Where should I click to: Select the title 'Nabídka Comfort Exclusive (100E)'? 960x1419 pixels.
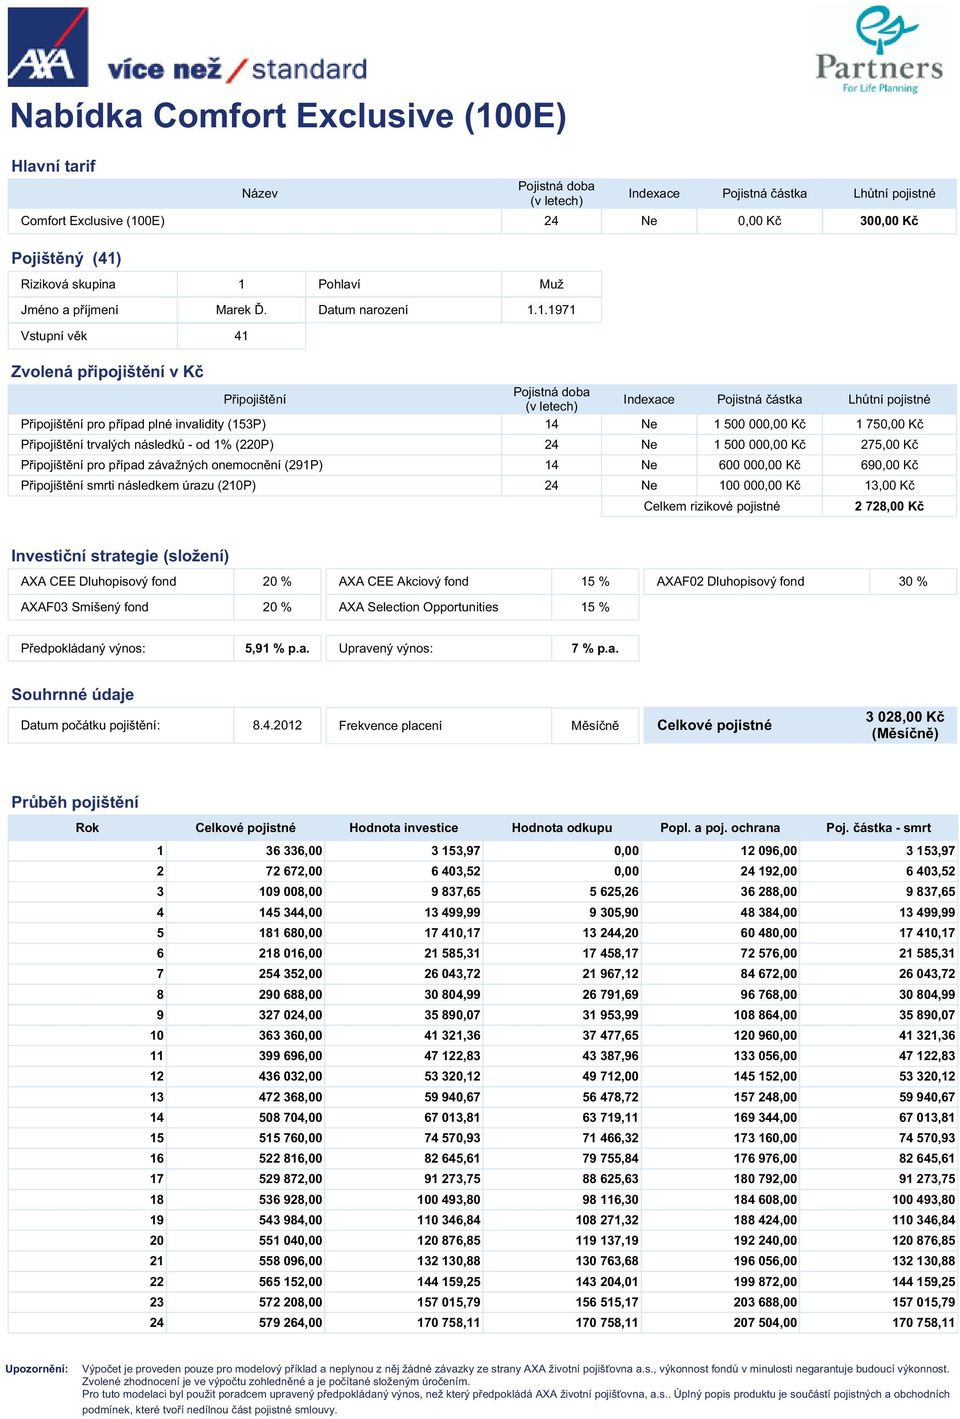point(288,116)
